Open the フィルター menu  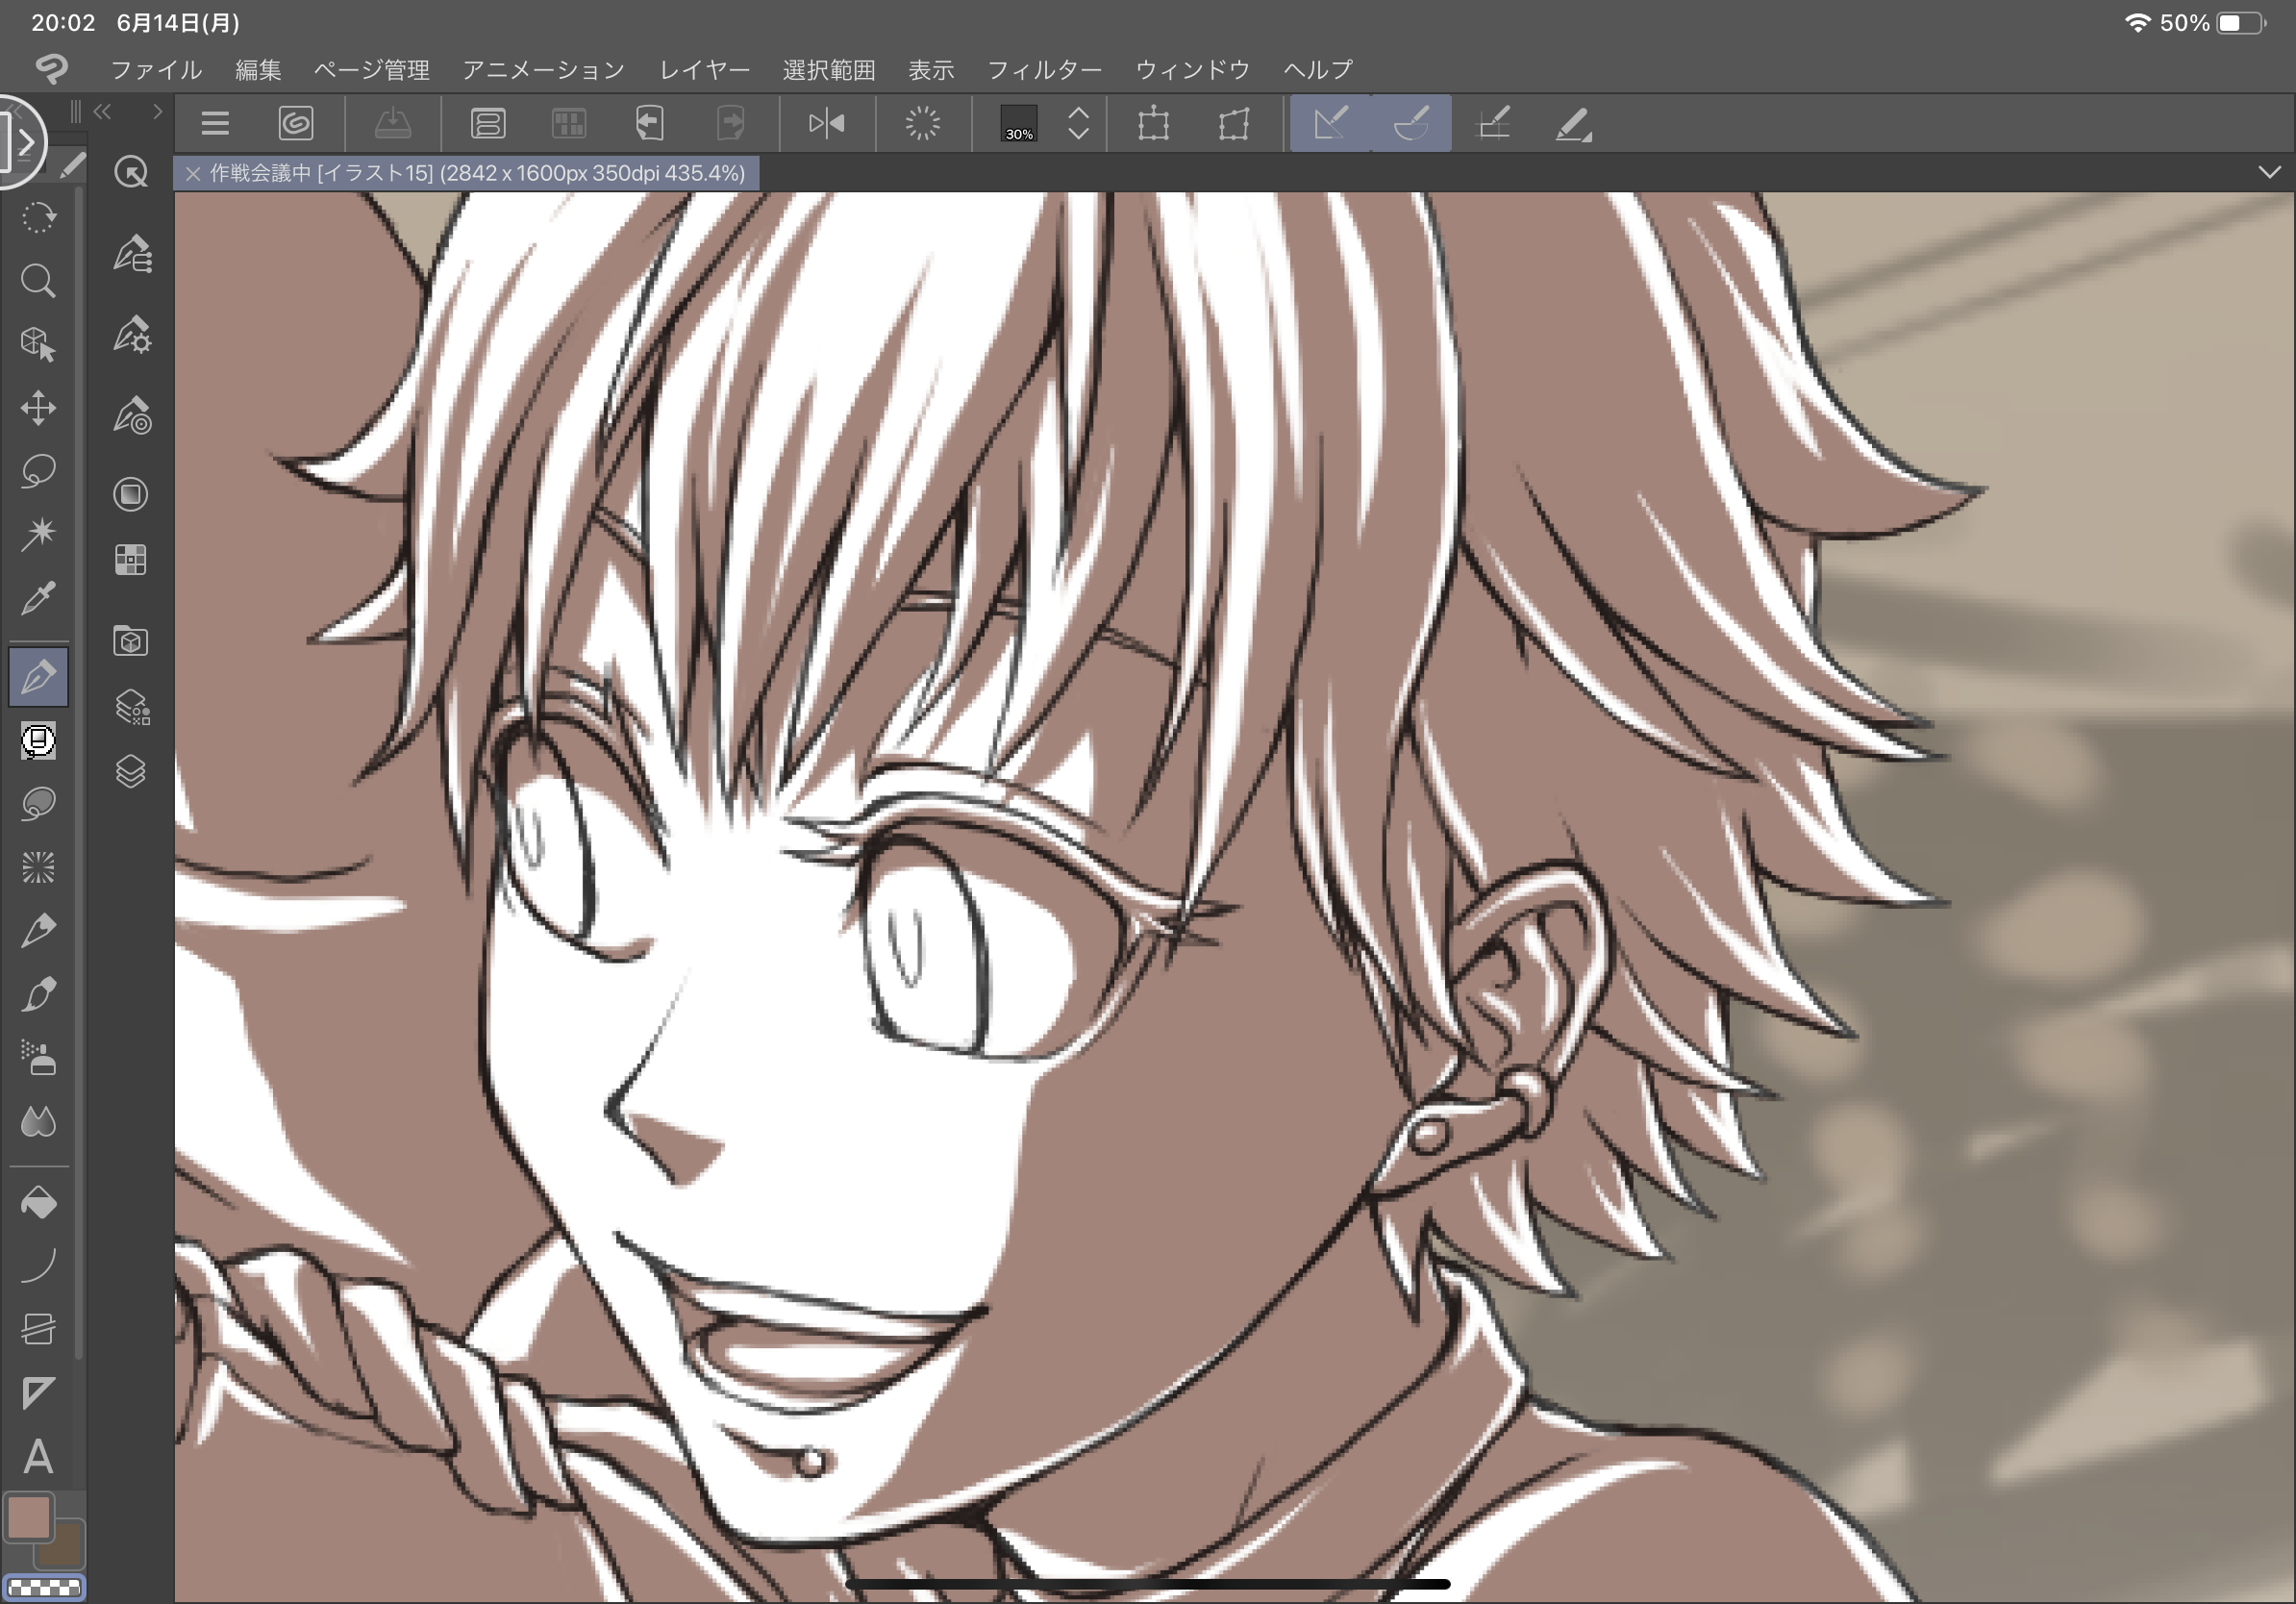1043,70
